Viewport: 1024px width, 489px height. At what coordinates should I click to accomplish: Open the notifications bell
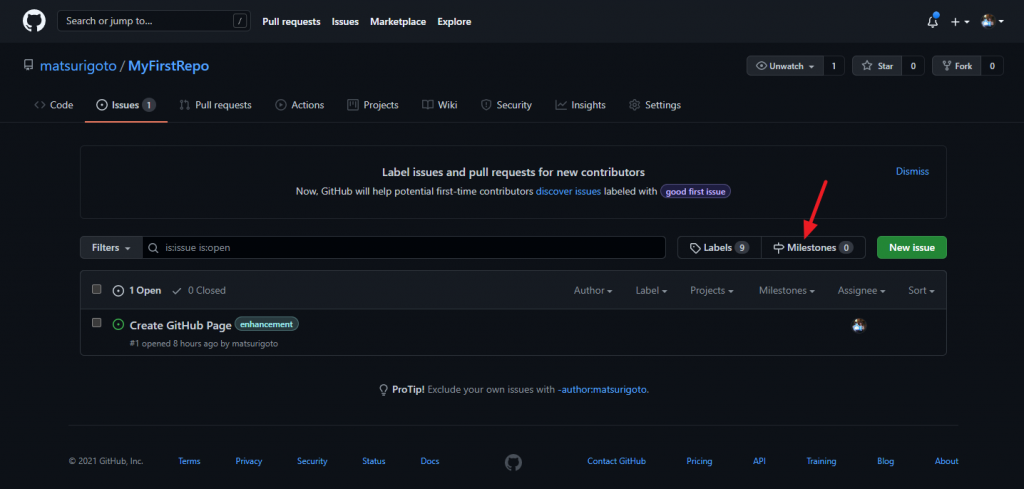pos(933,22)
